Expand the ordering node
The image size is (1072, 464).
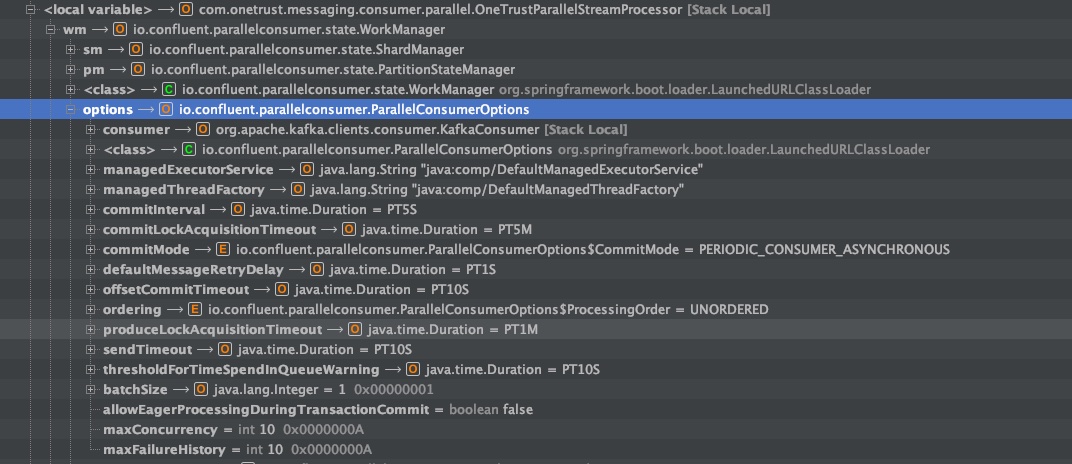(x=90, y=310)
